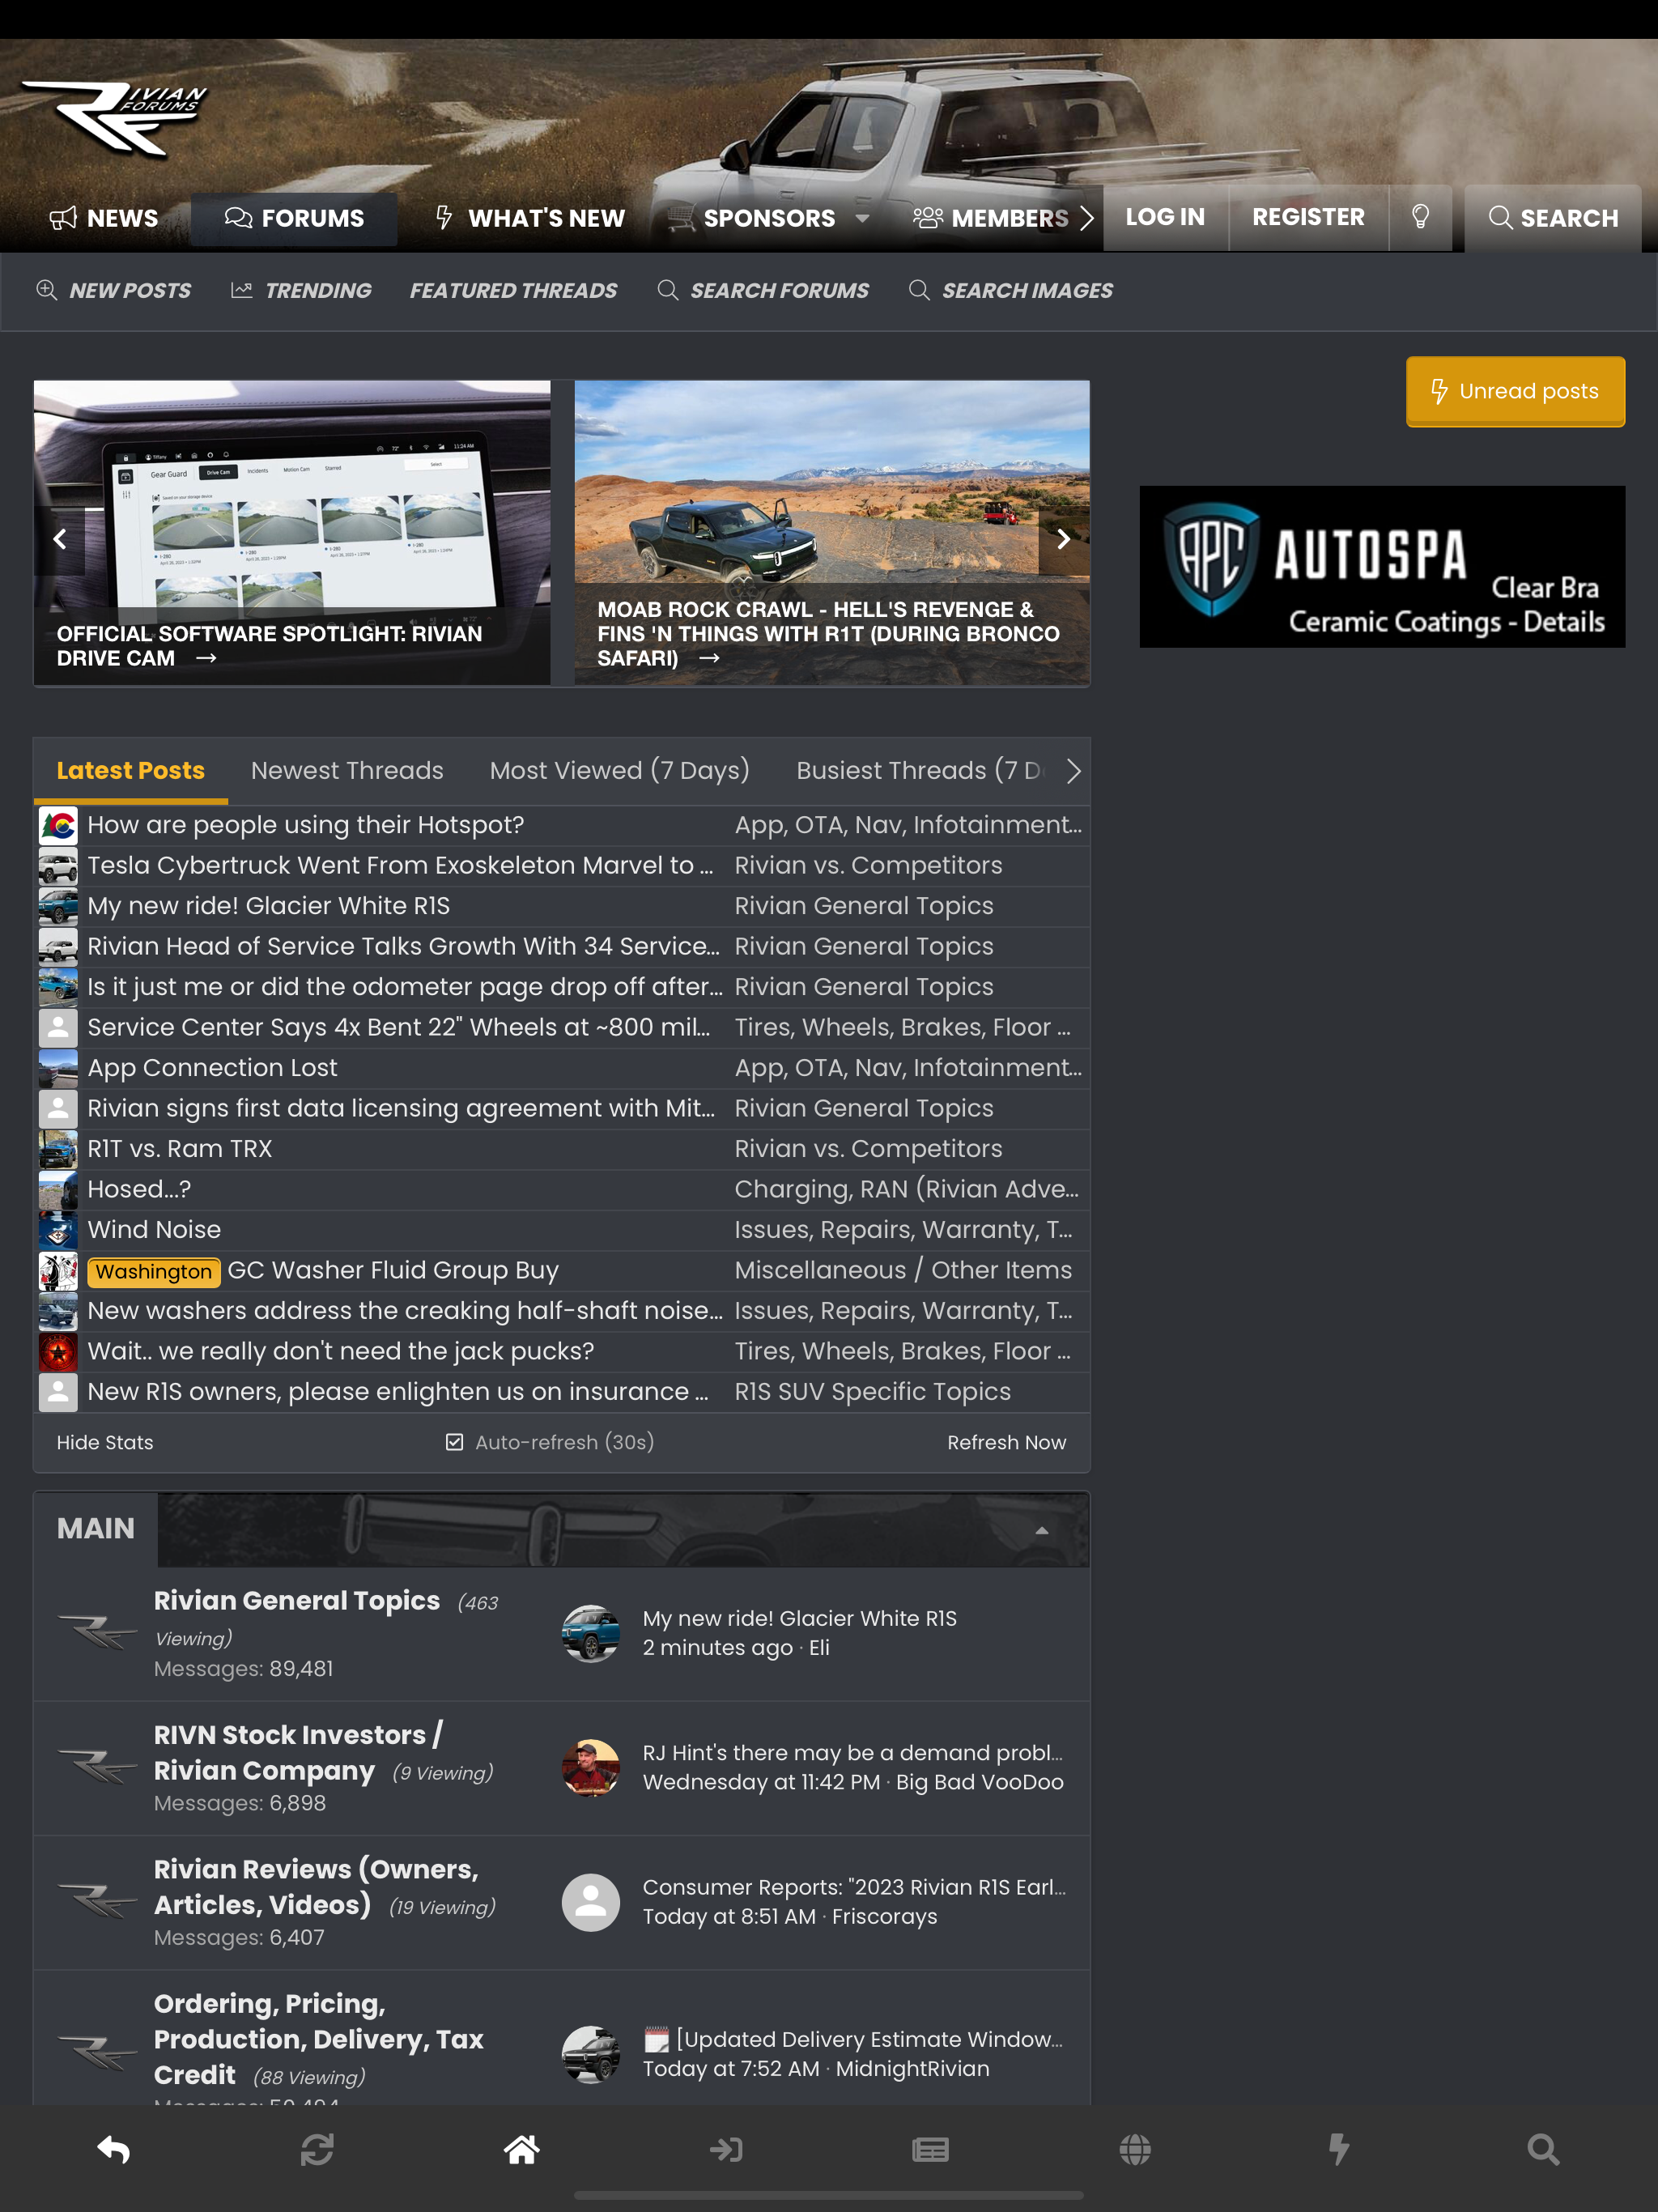Screen dimensions: 1658x2212
Task: Click Log In
Action: 1165,217
